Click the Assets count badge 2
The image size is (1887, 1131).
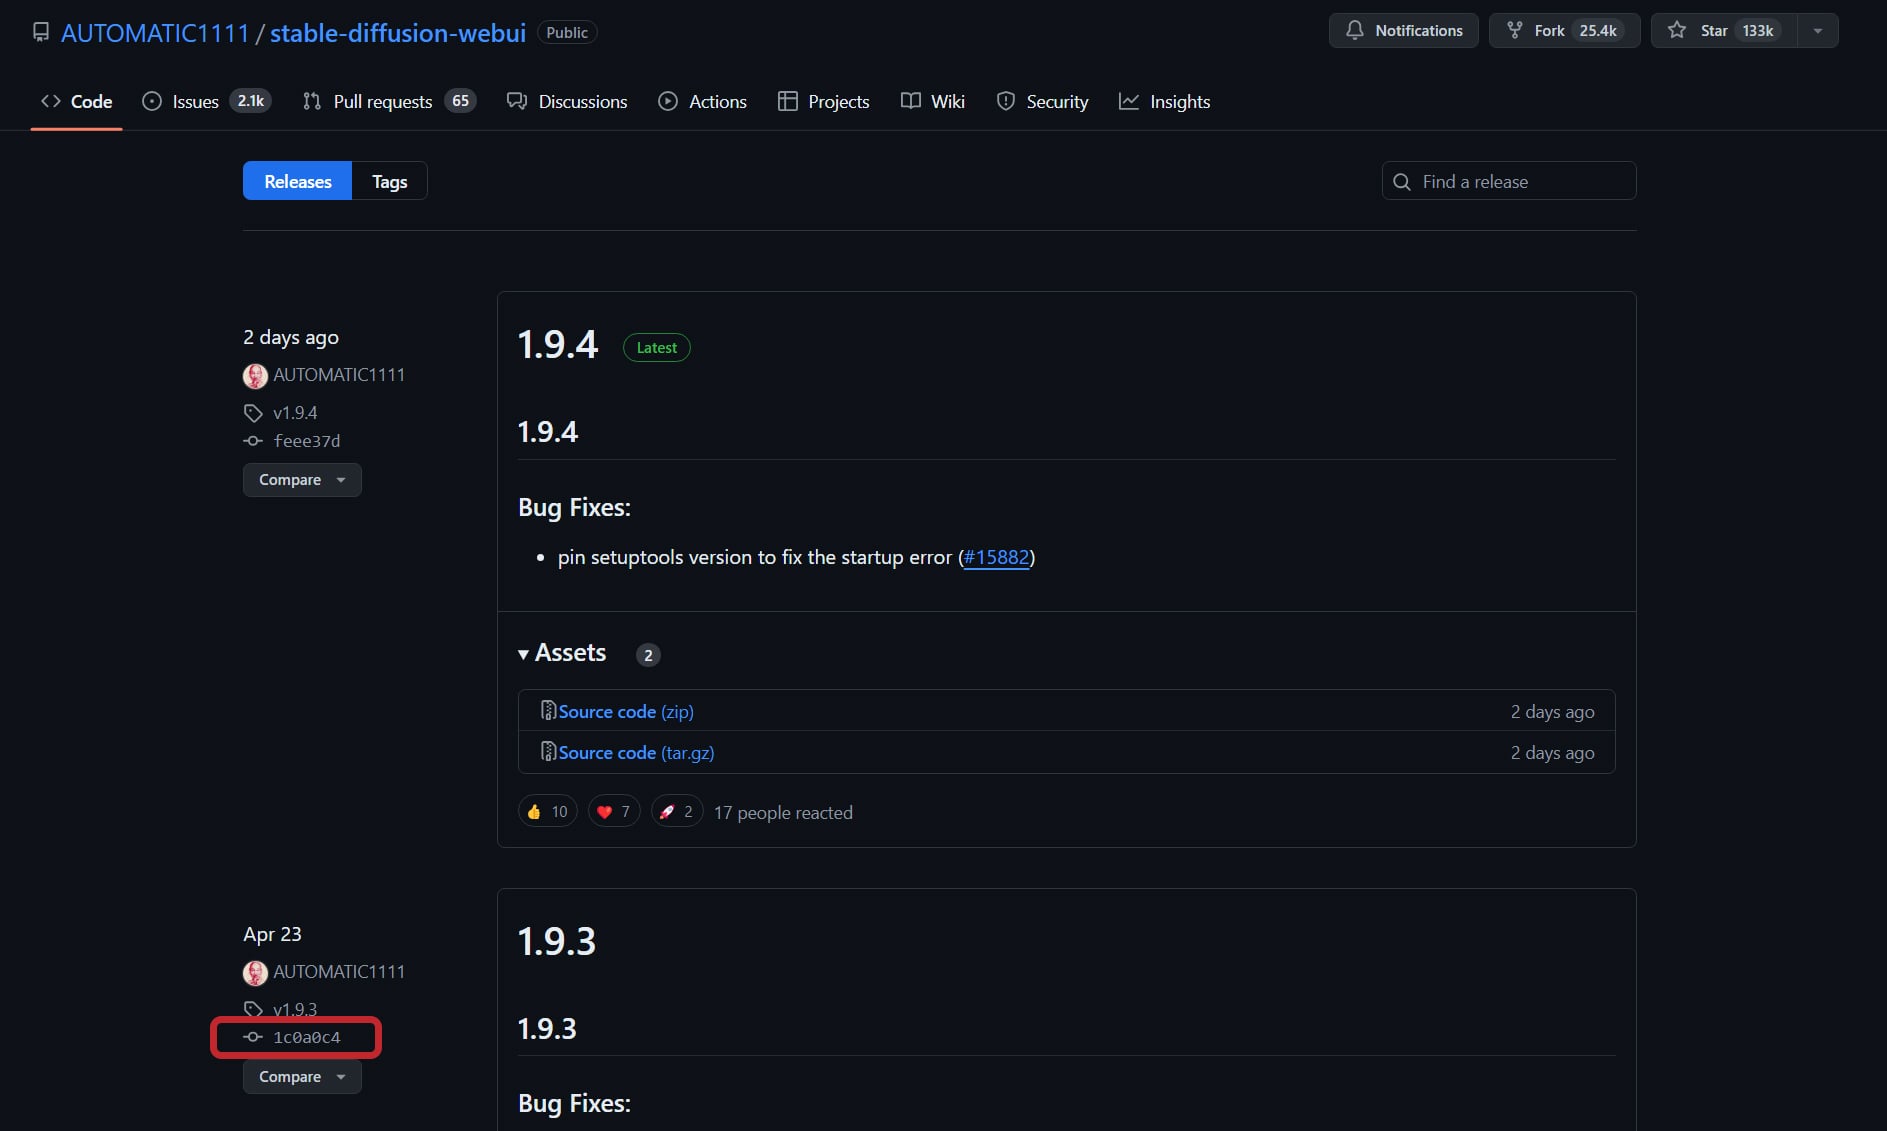[648, 655]
